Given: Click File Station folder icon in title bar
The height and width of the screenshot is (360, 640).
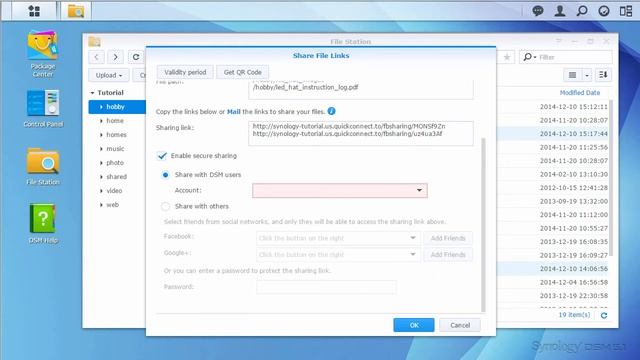Looking at the screenshot, I should tap(94, 41).
